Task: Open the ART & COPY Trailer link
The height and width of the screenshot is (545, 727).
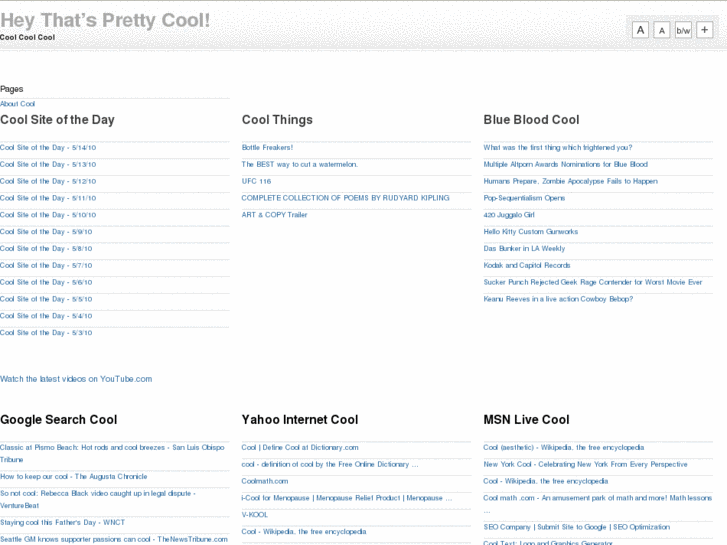Action: point(274,215)
